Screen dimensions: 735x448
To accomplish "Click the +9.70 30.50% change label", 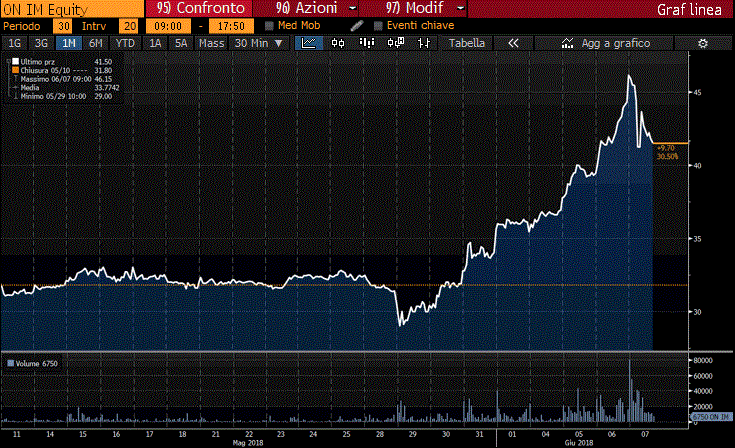I will click(668, 152).
